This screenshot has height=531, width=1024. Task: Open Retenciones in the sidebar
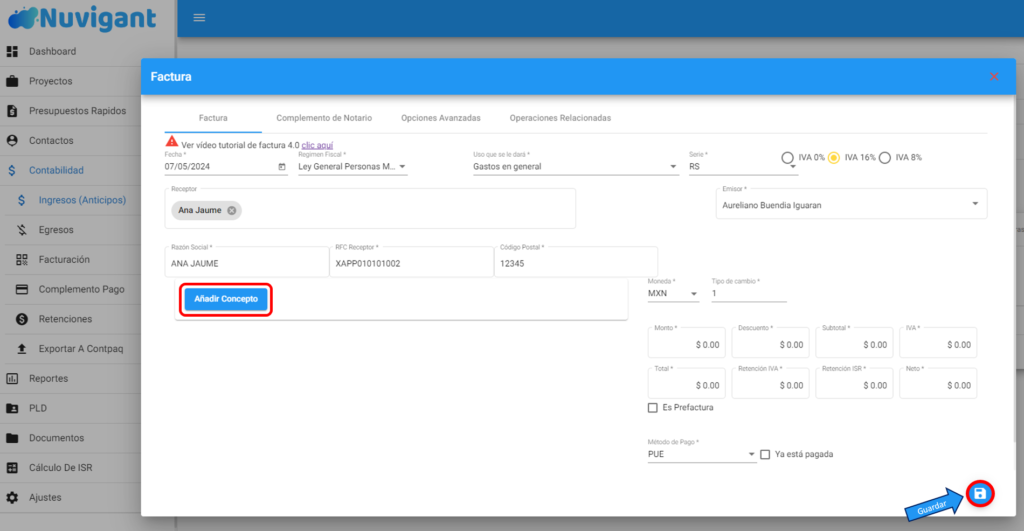(x=65, y=319)
